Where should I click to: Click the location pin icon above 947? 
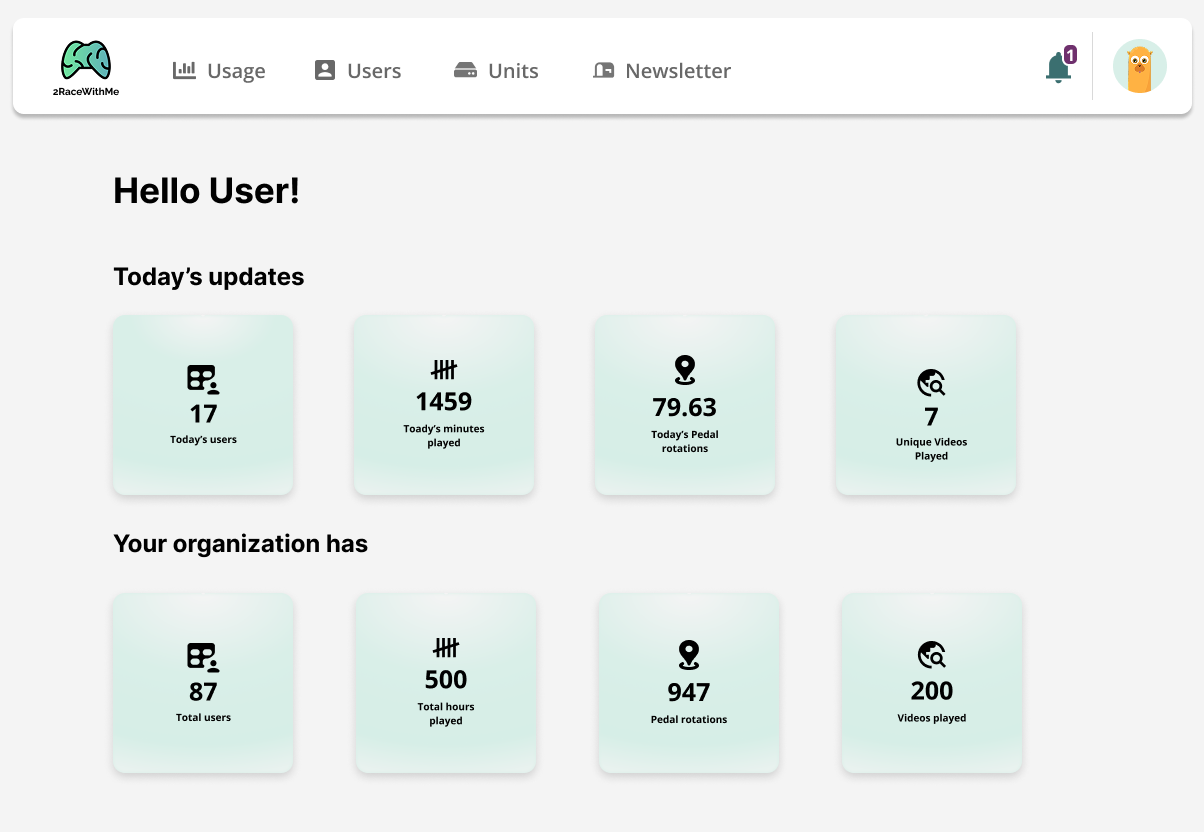tap(689, 656)
